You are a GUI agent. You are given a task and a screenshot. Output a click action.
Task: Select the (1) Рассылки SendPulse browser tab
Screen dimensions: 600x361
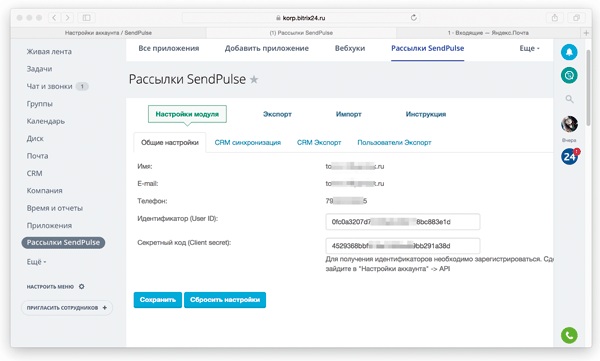[x=301, y=33]
